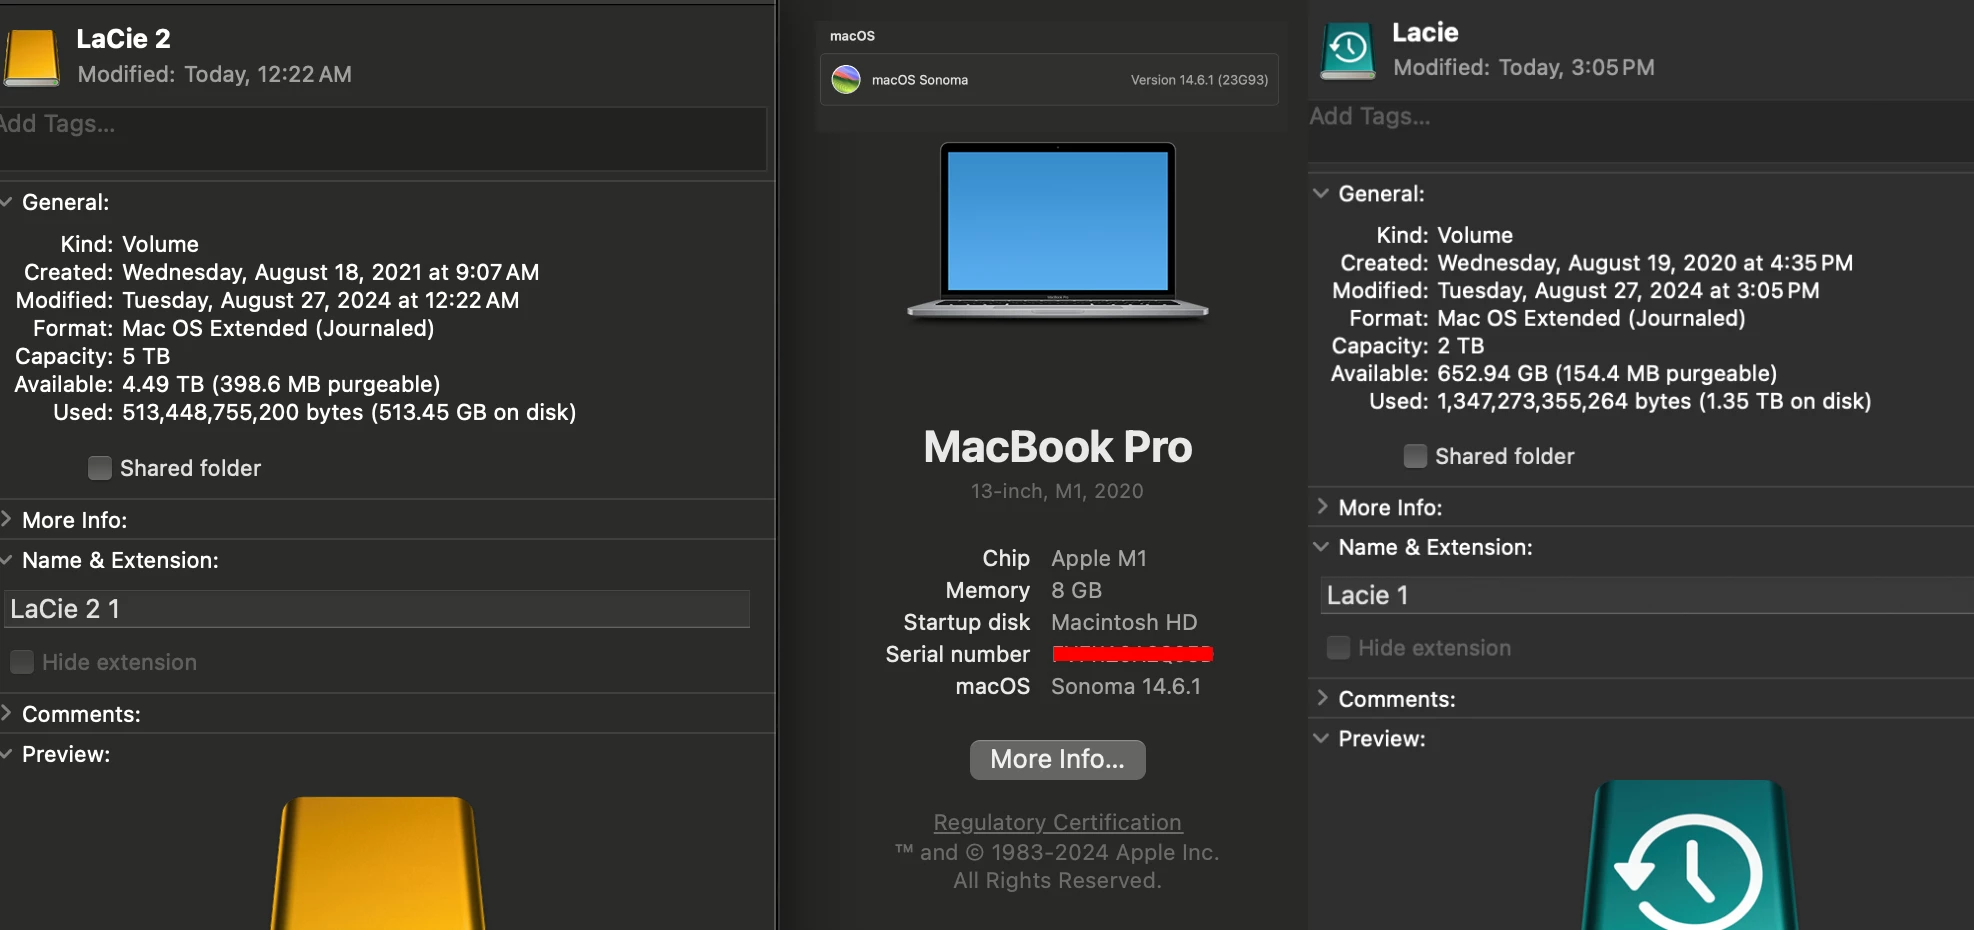Viewport: 1974px width, 930px height.
Task: Click the macOS Sonoma version row
Action: click(1049, 80)
